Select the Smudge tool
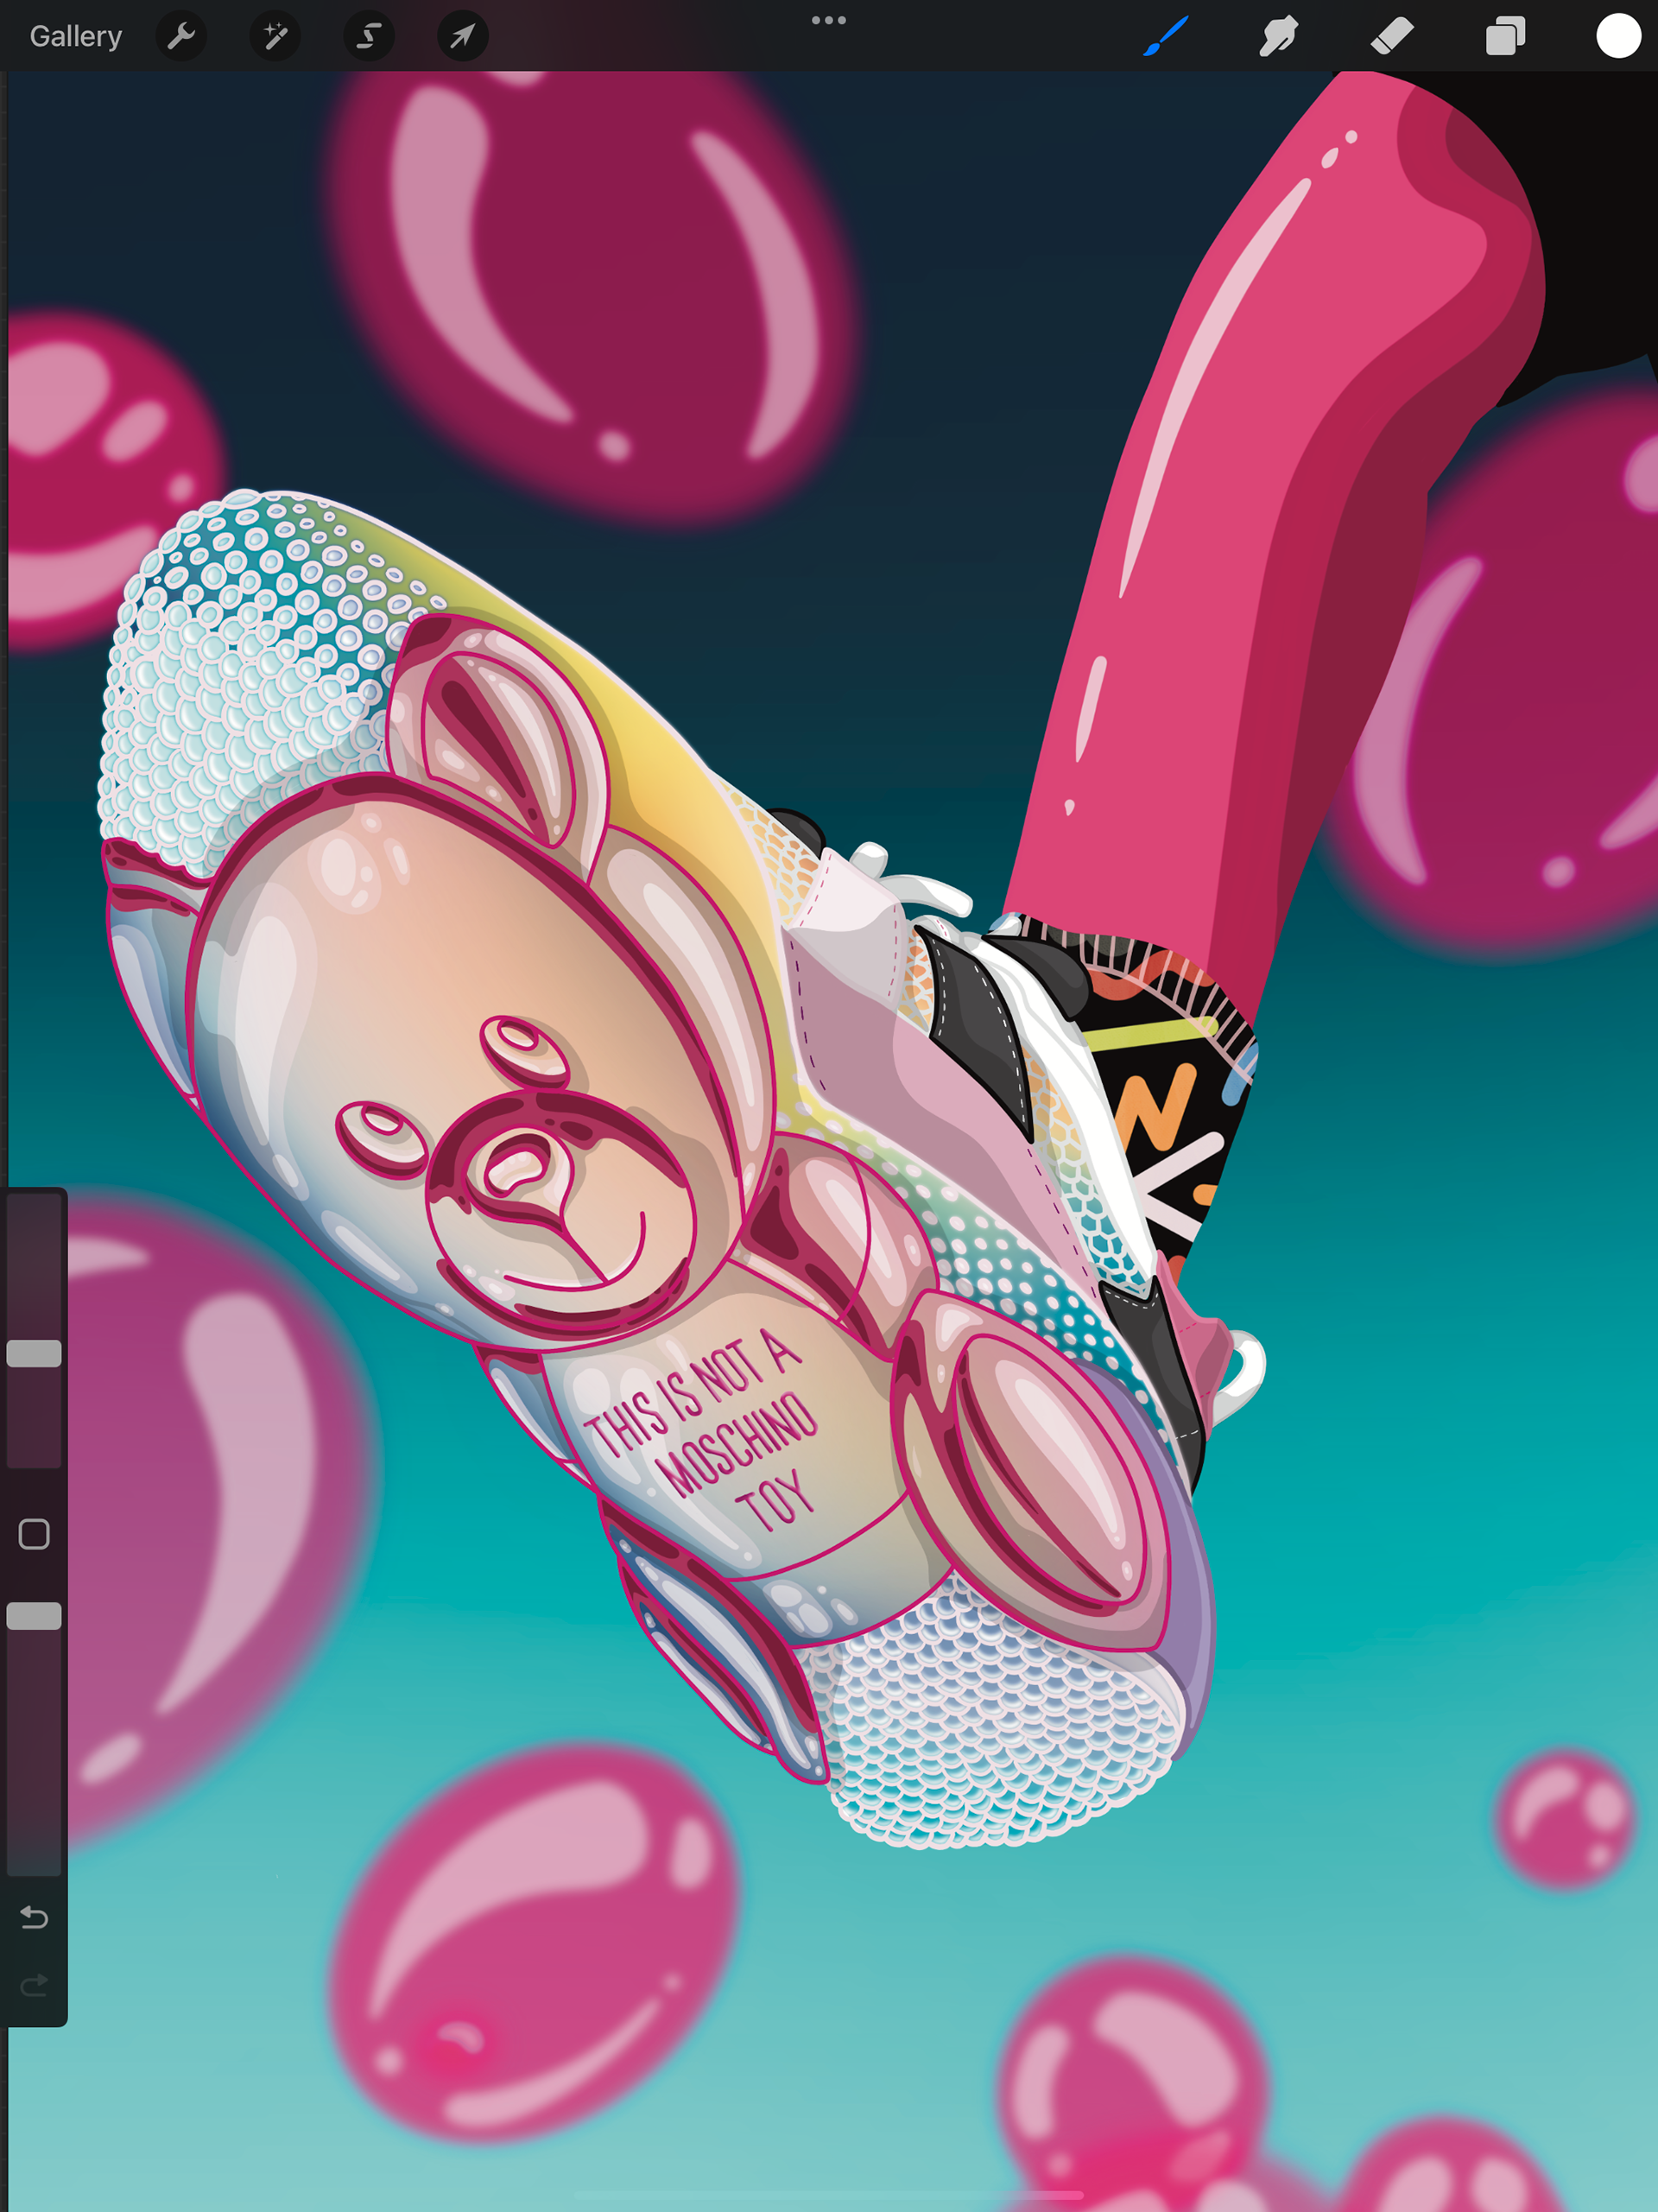1658x2212 pixels. tap(1278, 36)
